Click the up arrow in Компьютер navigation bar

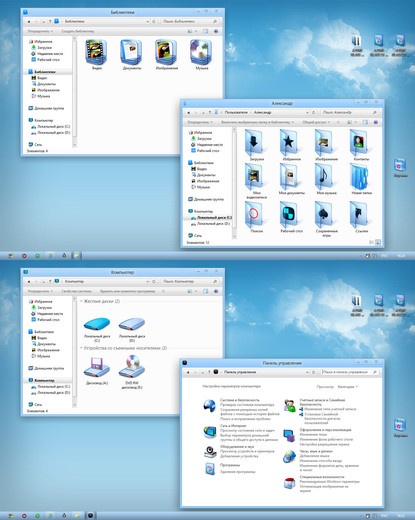pyautogui.click(x=50, y=281)
